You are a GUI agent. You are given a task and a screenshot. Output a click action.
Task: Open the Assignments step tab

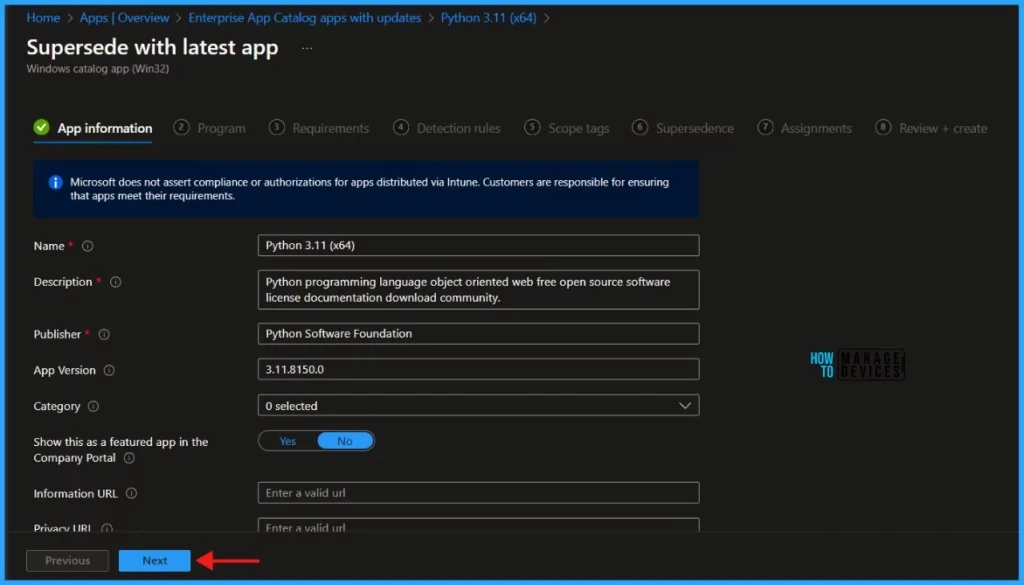pyautogui.click(x=804, y=129)
